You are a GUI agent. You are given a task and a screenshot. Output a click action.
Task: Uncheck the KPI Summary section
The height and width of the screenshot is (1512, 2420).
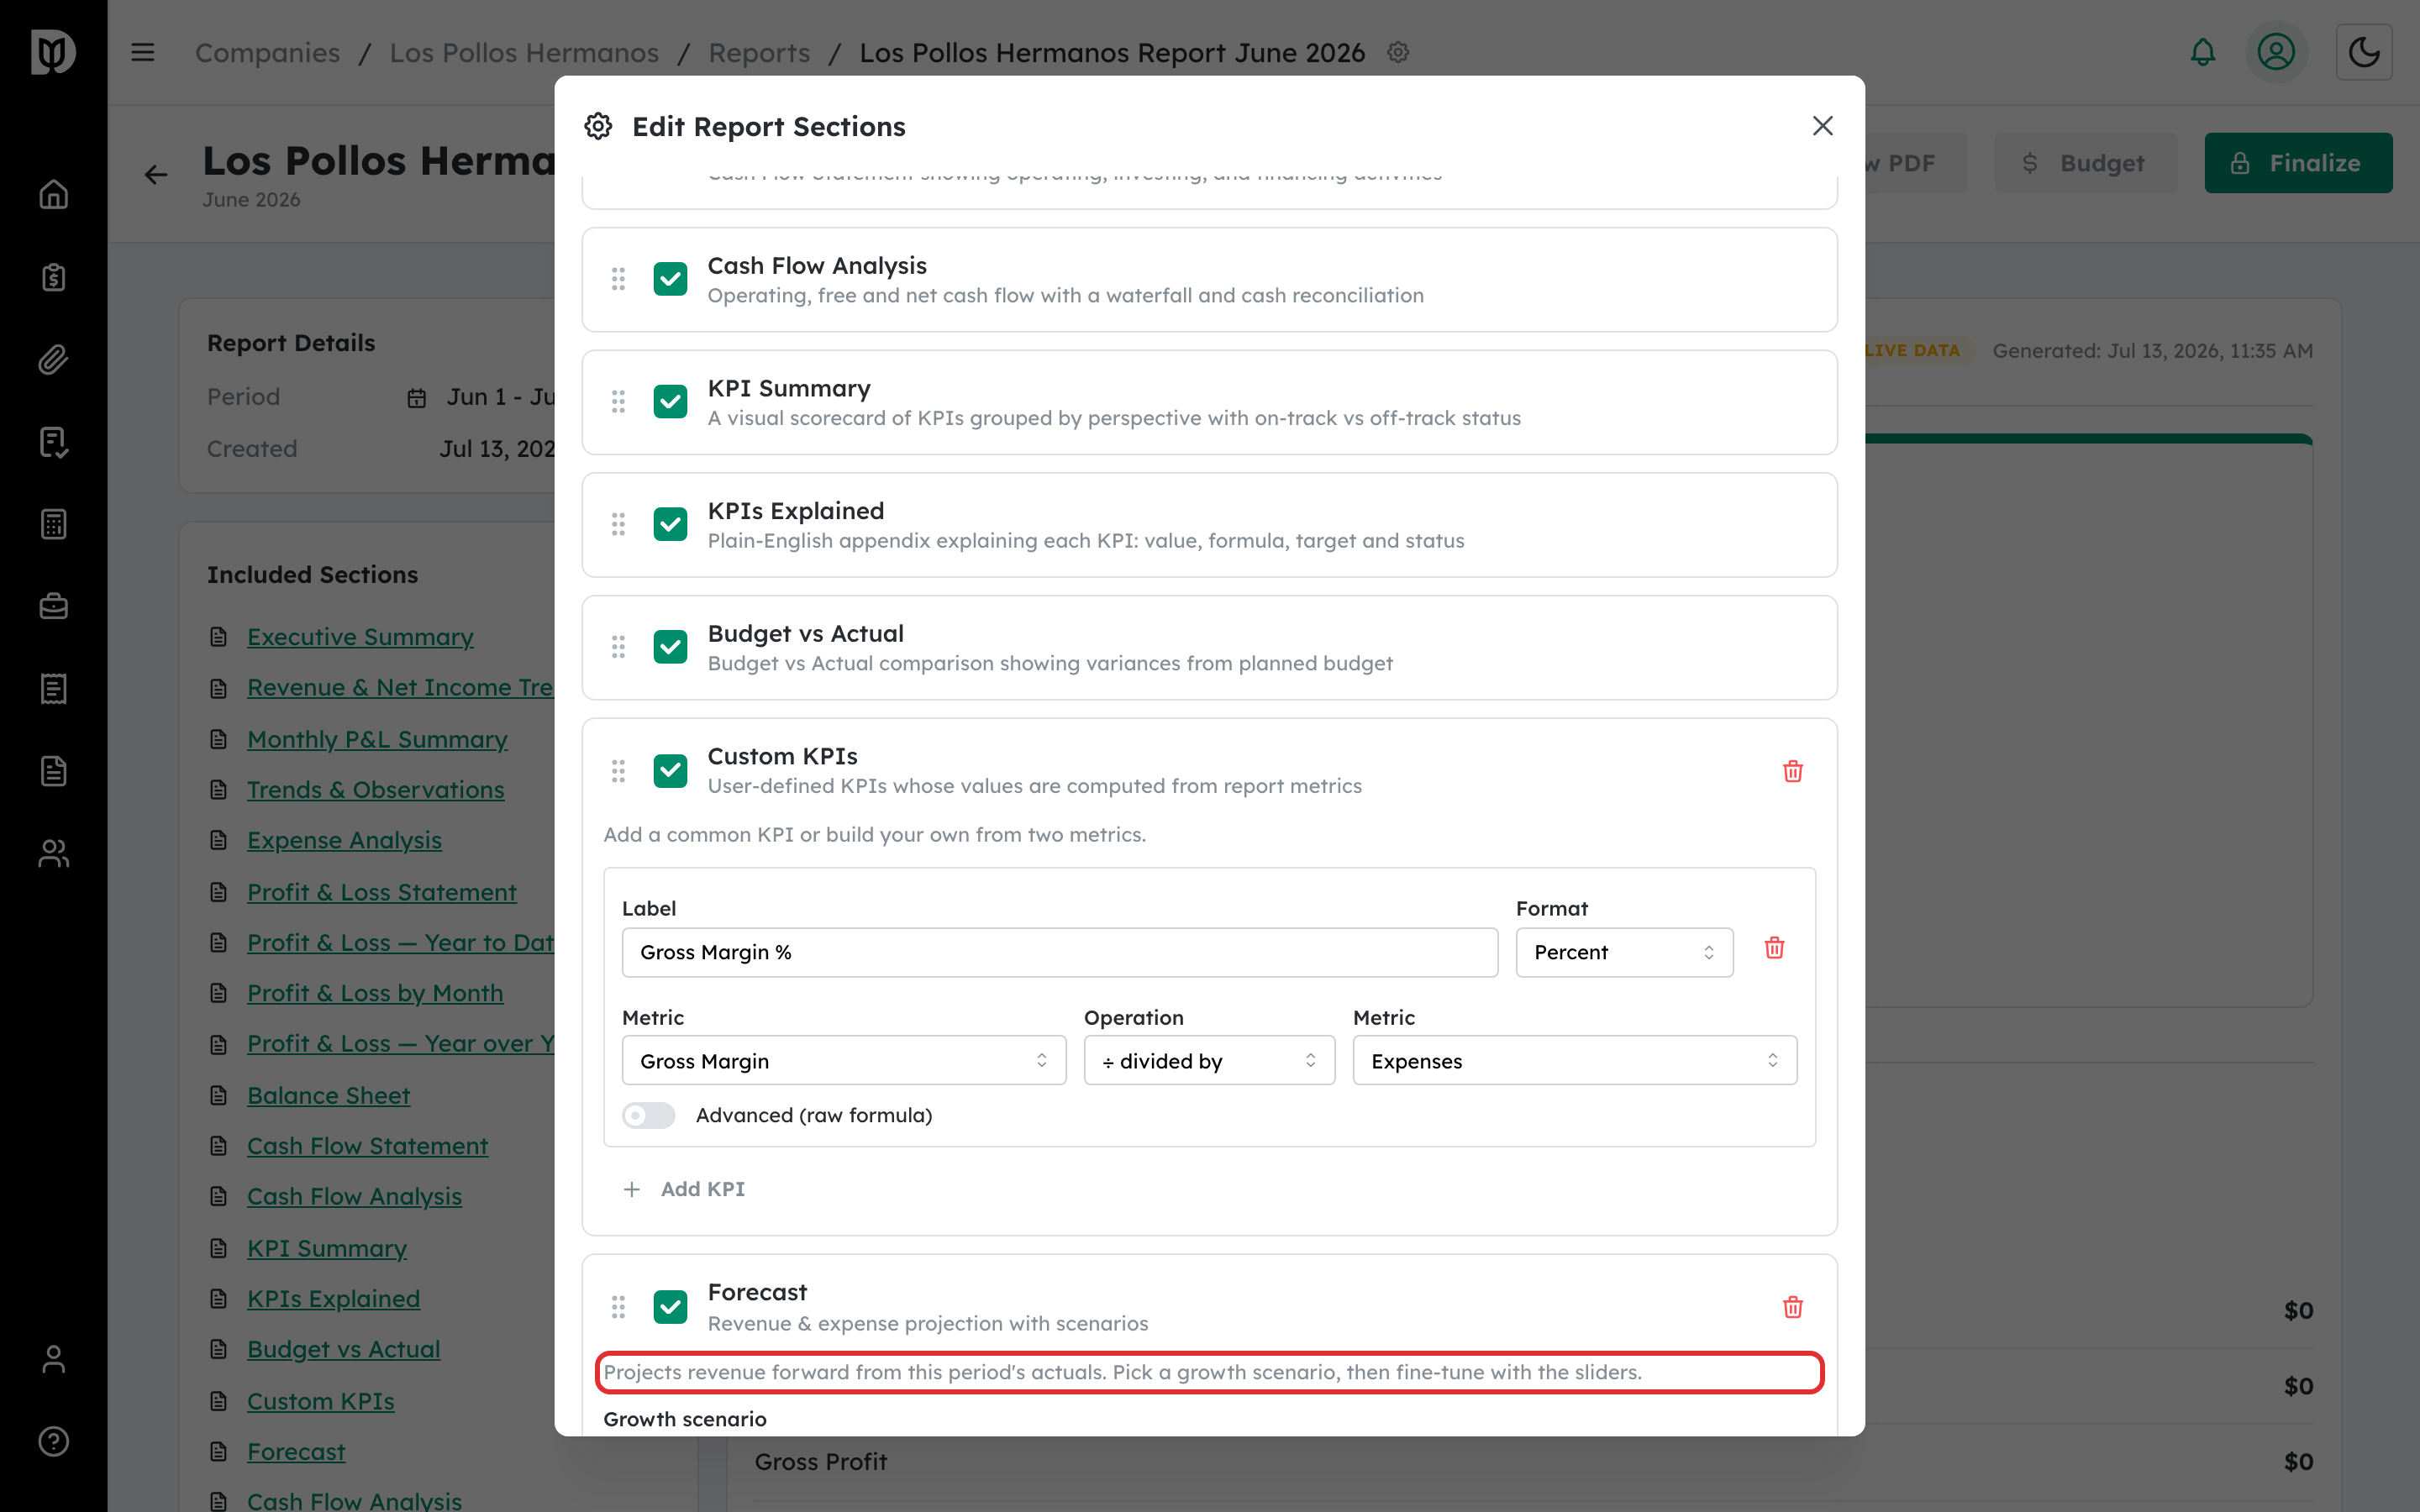(x=670, y=402)
